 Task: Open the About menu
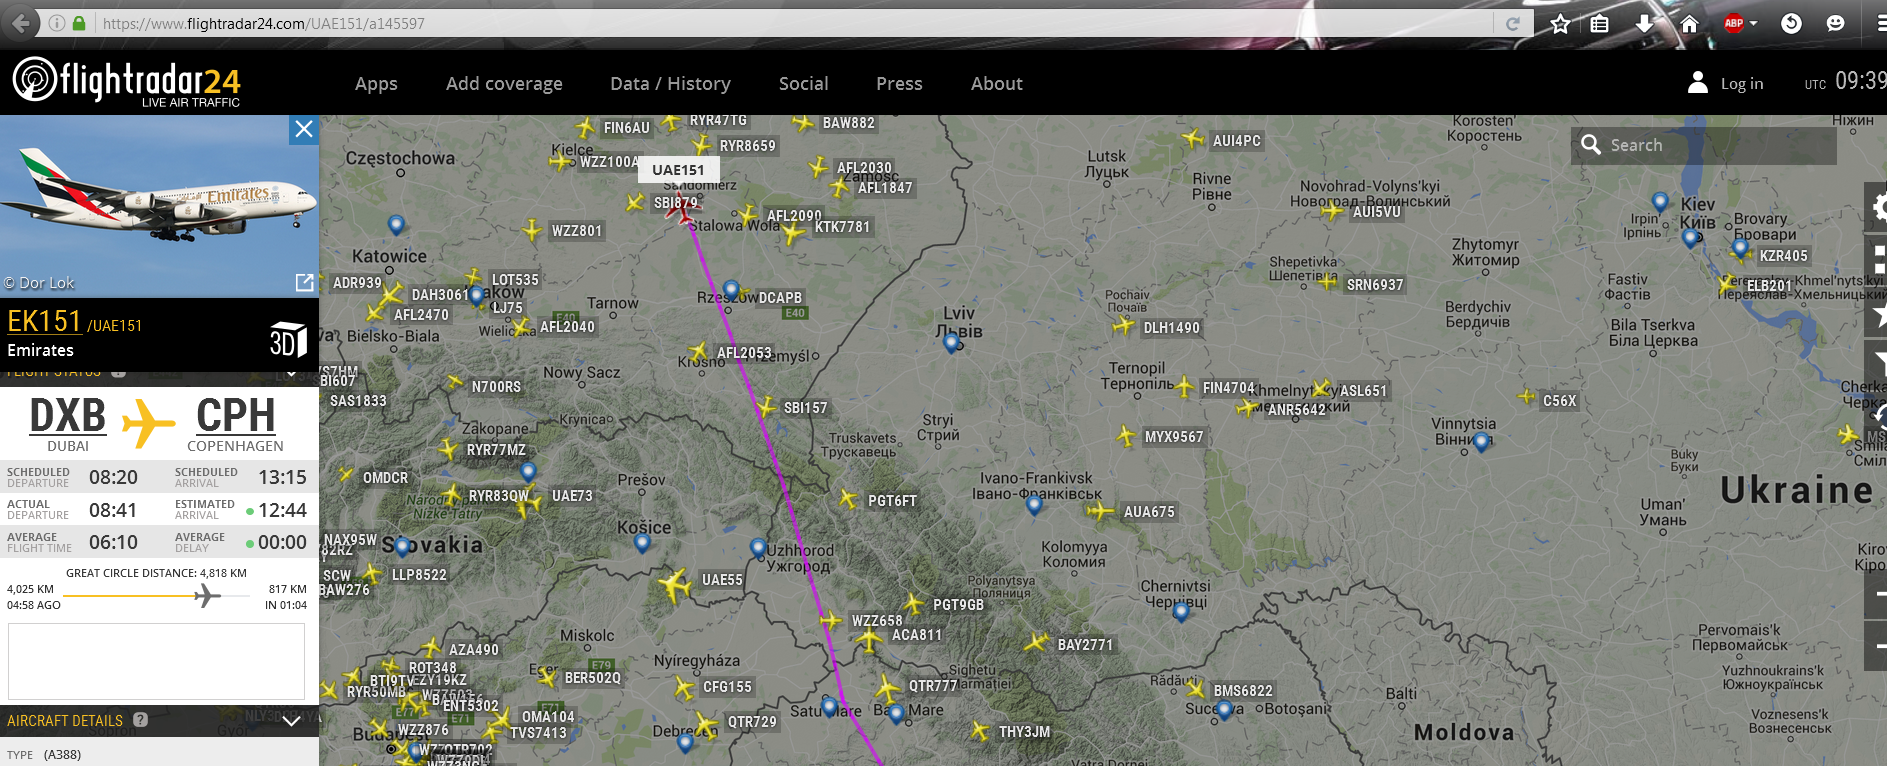[x=996, y=84]
